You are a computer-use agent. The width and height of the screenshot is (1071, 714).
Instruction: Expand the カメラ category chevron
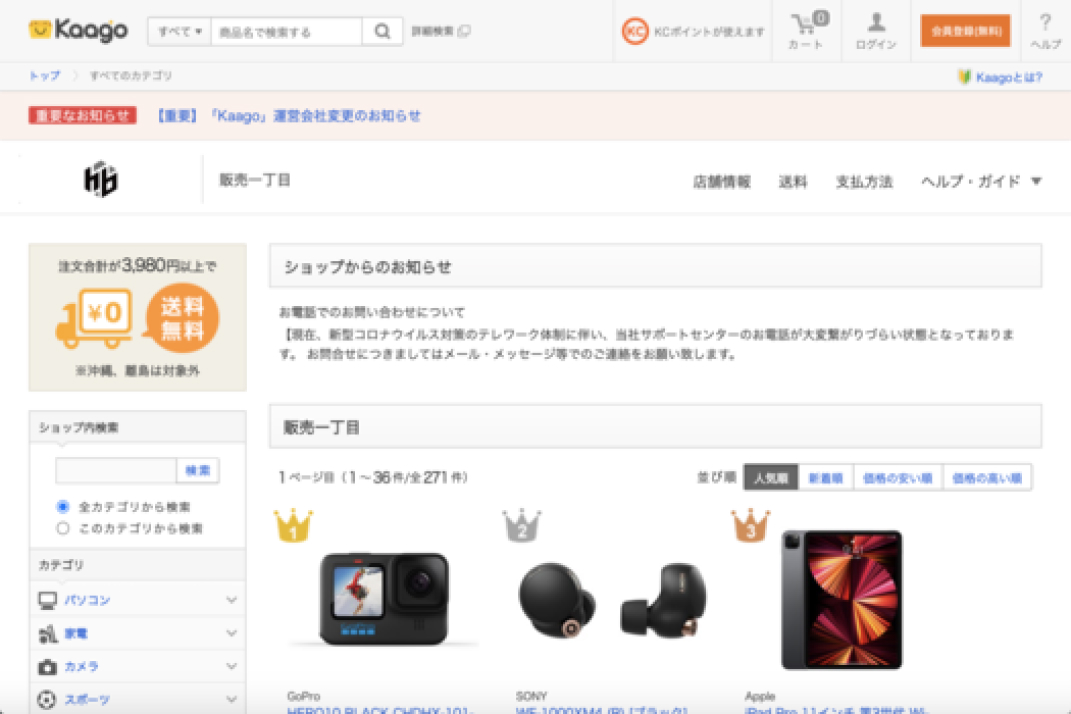[232, 666]
